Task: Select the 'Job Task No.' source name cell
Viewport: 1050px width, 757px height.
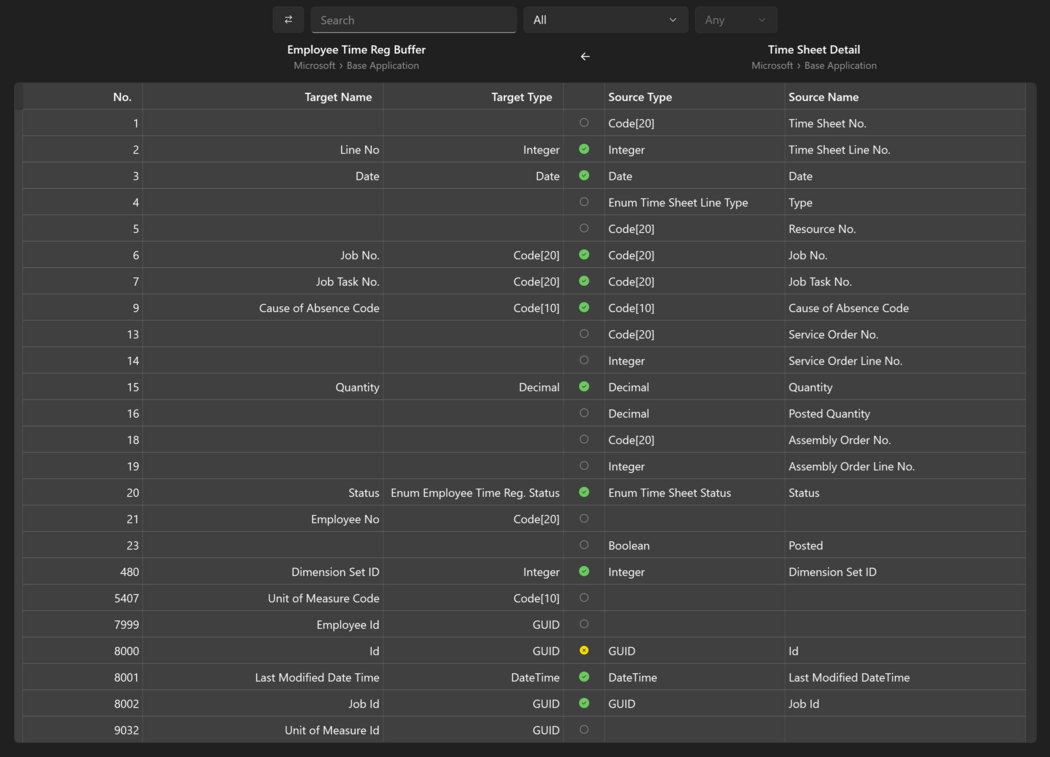Action: [x=905, y=281]
